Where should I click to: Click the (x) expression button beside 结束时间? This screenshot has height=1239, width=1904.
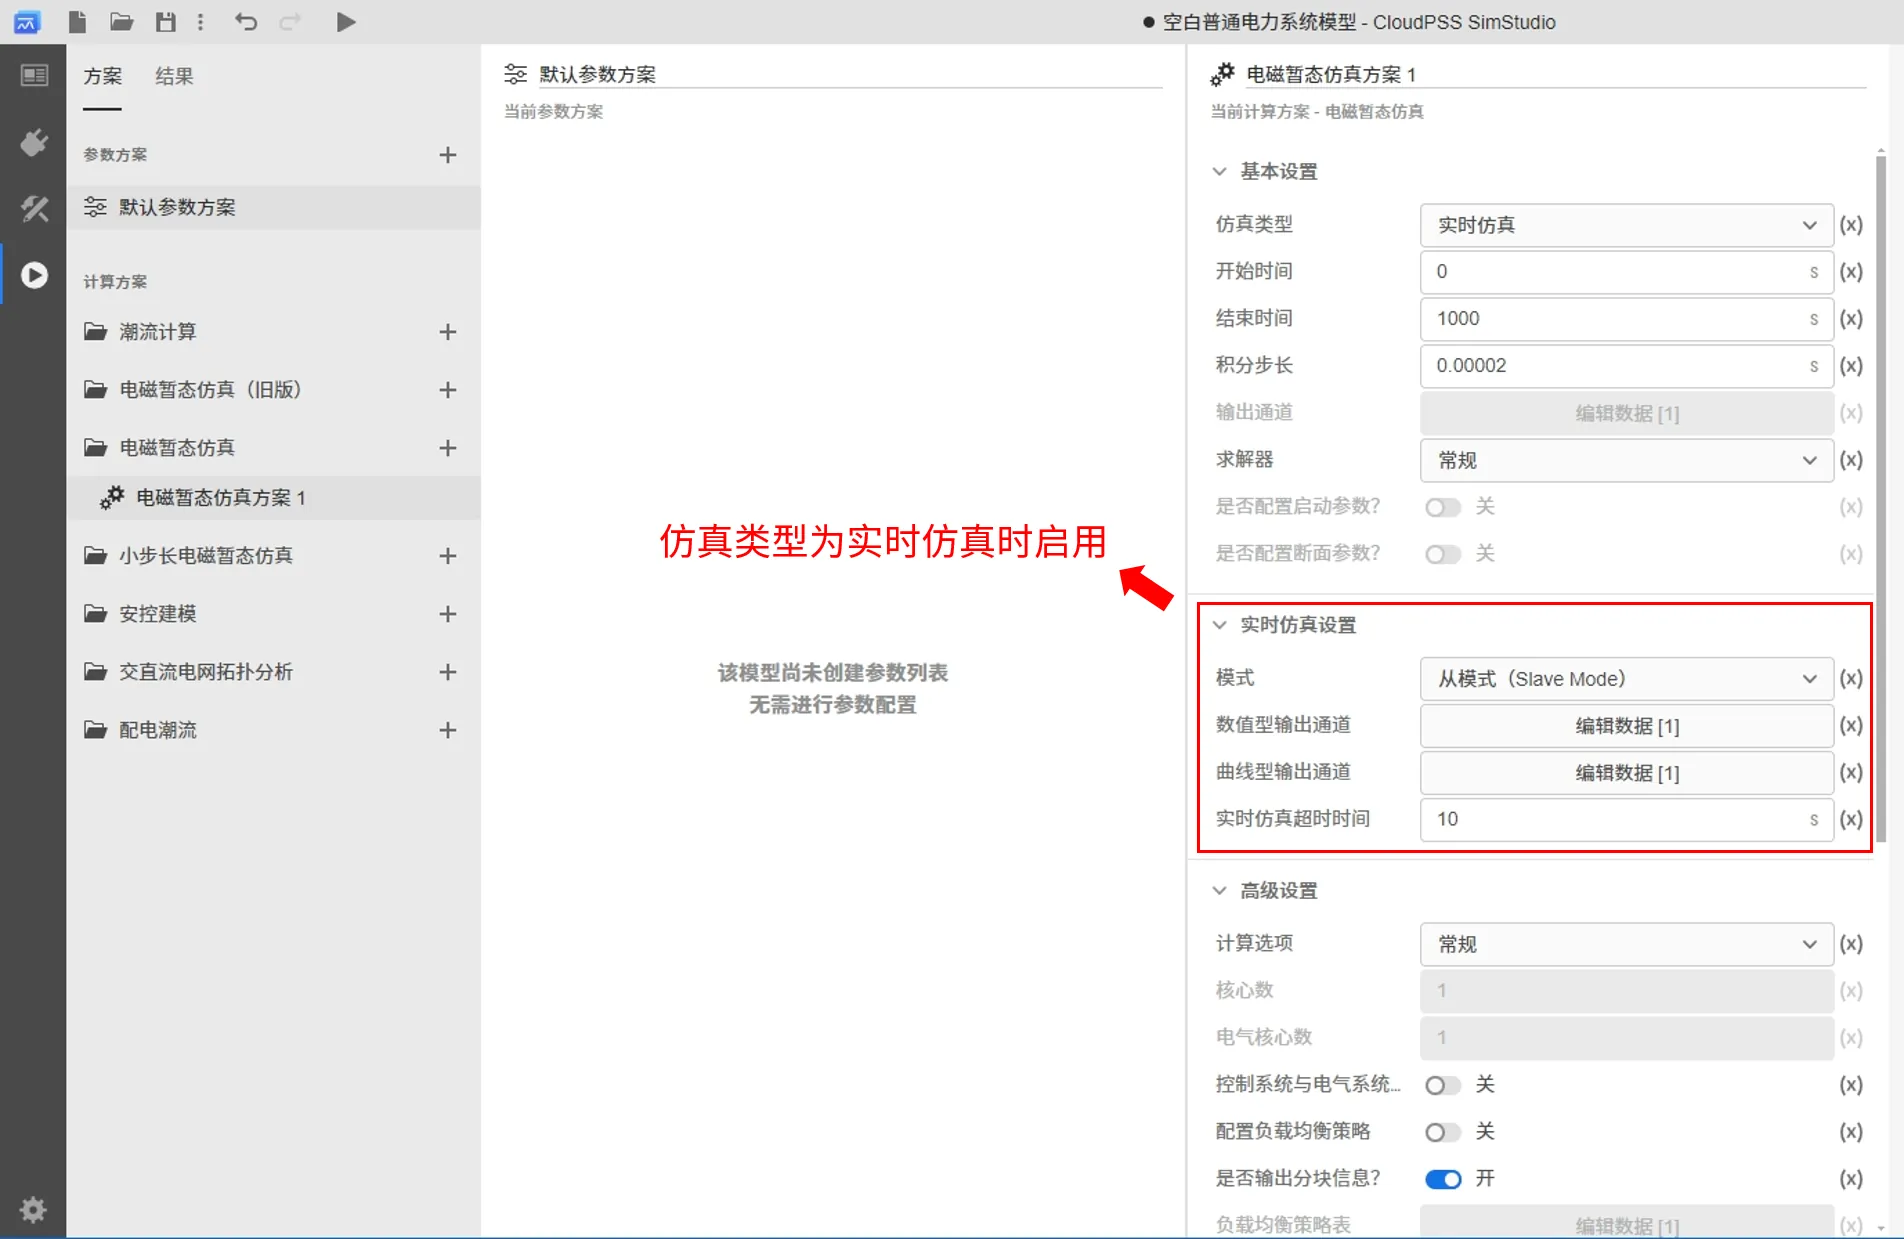(x=1851, y=319)
